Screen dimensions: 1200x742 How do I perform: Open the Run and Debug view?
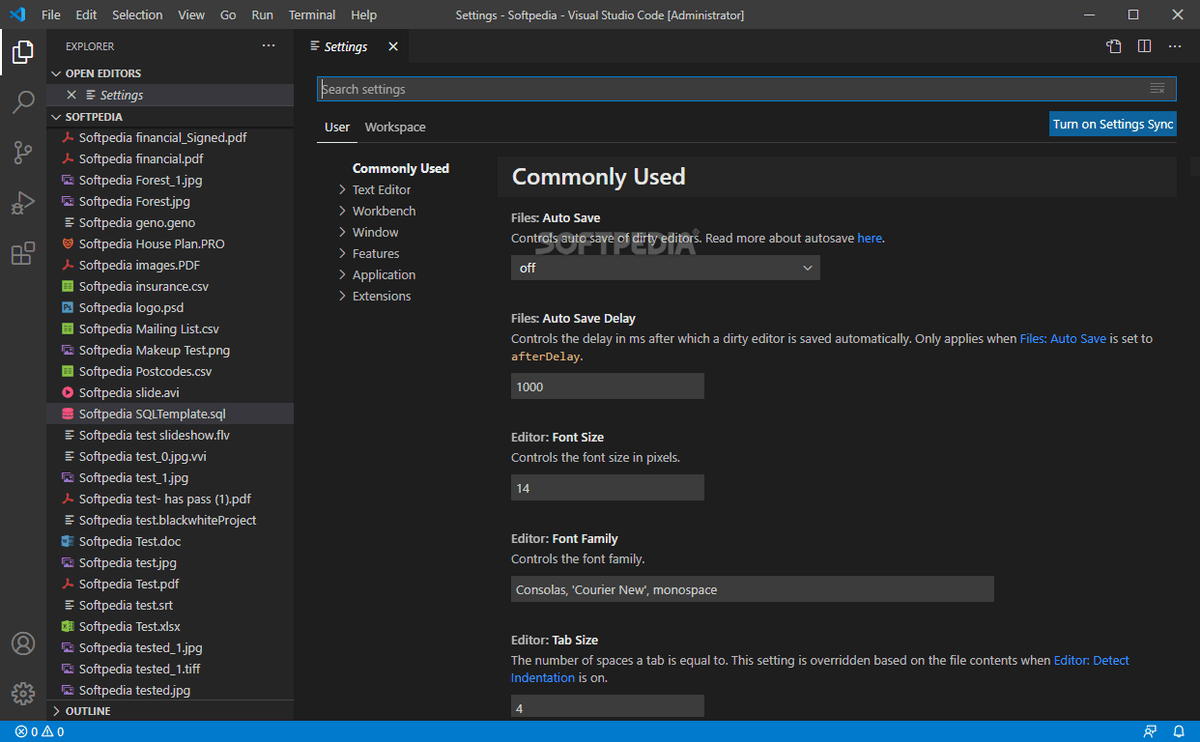(23, 203)
